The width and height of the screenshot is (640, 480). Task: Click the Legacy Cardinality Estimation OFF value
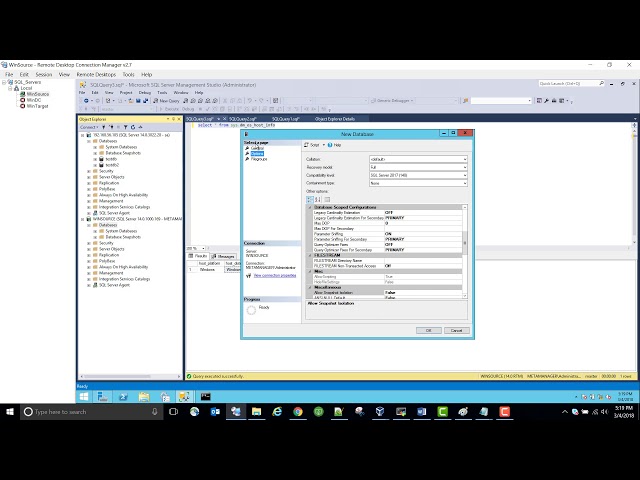click(x=423, y=213)
